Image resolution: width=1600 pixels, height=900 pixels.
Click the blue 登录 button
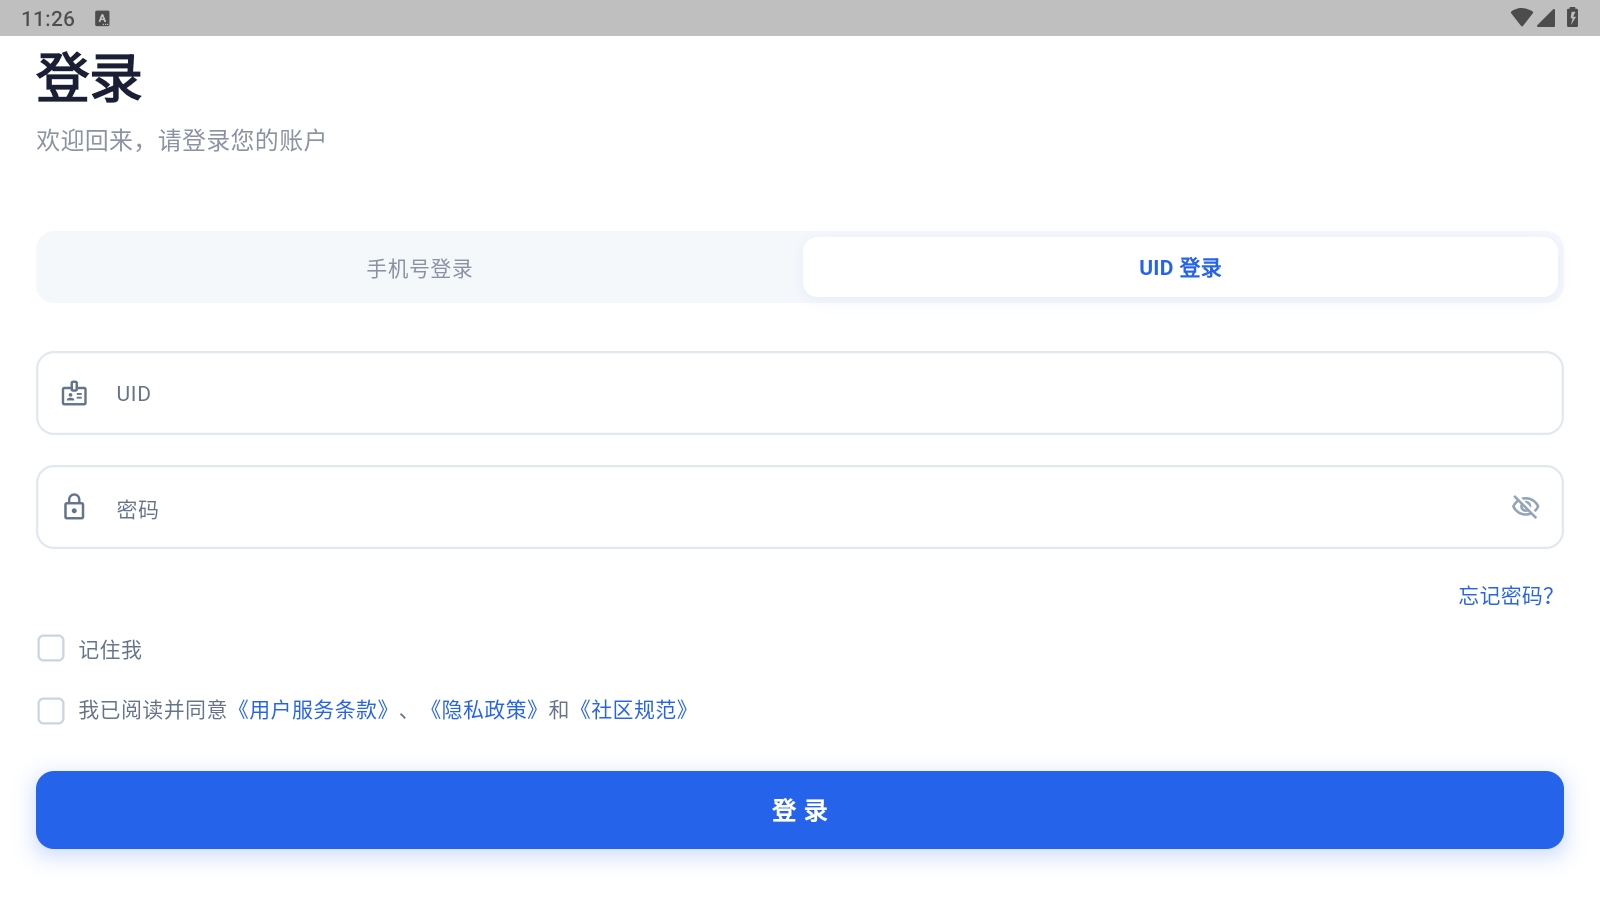pyautogui.click(x=800, y=810)
